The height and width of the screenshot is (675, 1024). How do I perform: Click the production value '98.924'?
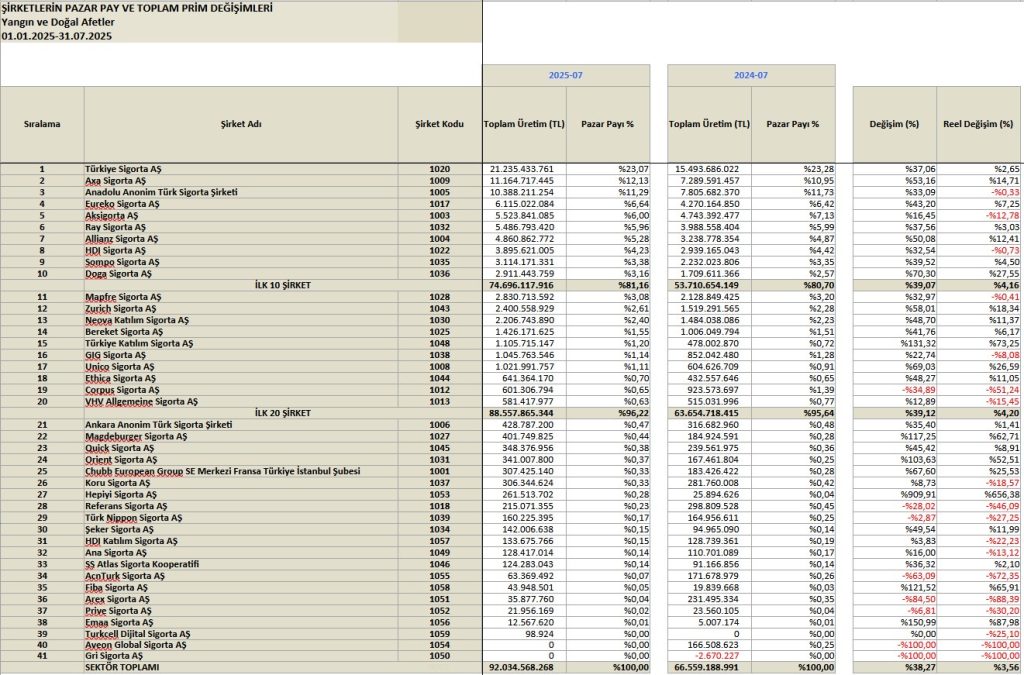pyautogui.click(x=524, y=634)
